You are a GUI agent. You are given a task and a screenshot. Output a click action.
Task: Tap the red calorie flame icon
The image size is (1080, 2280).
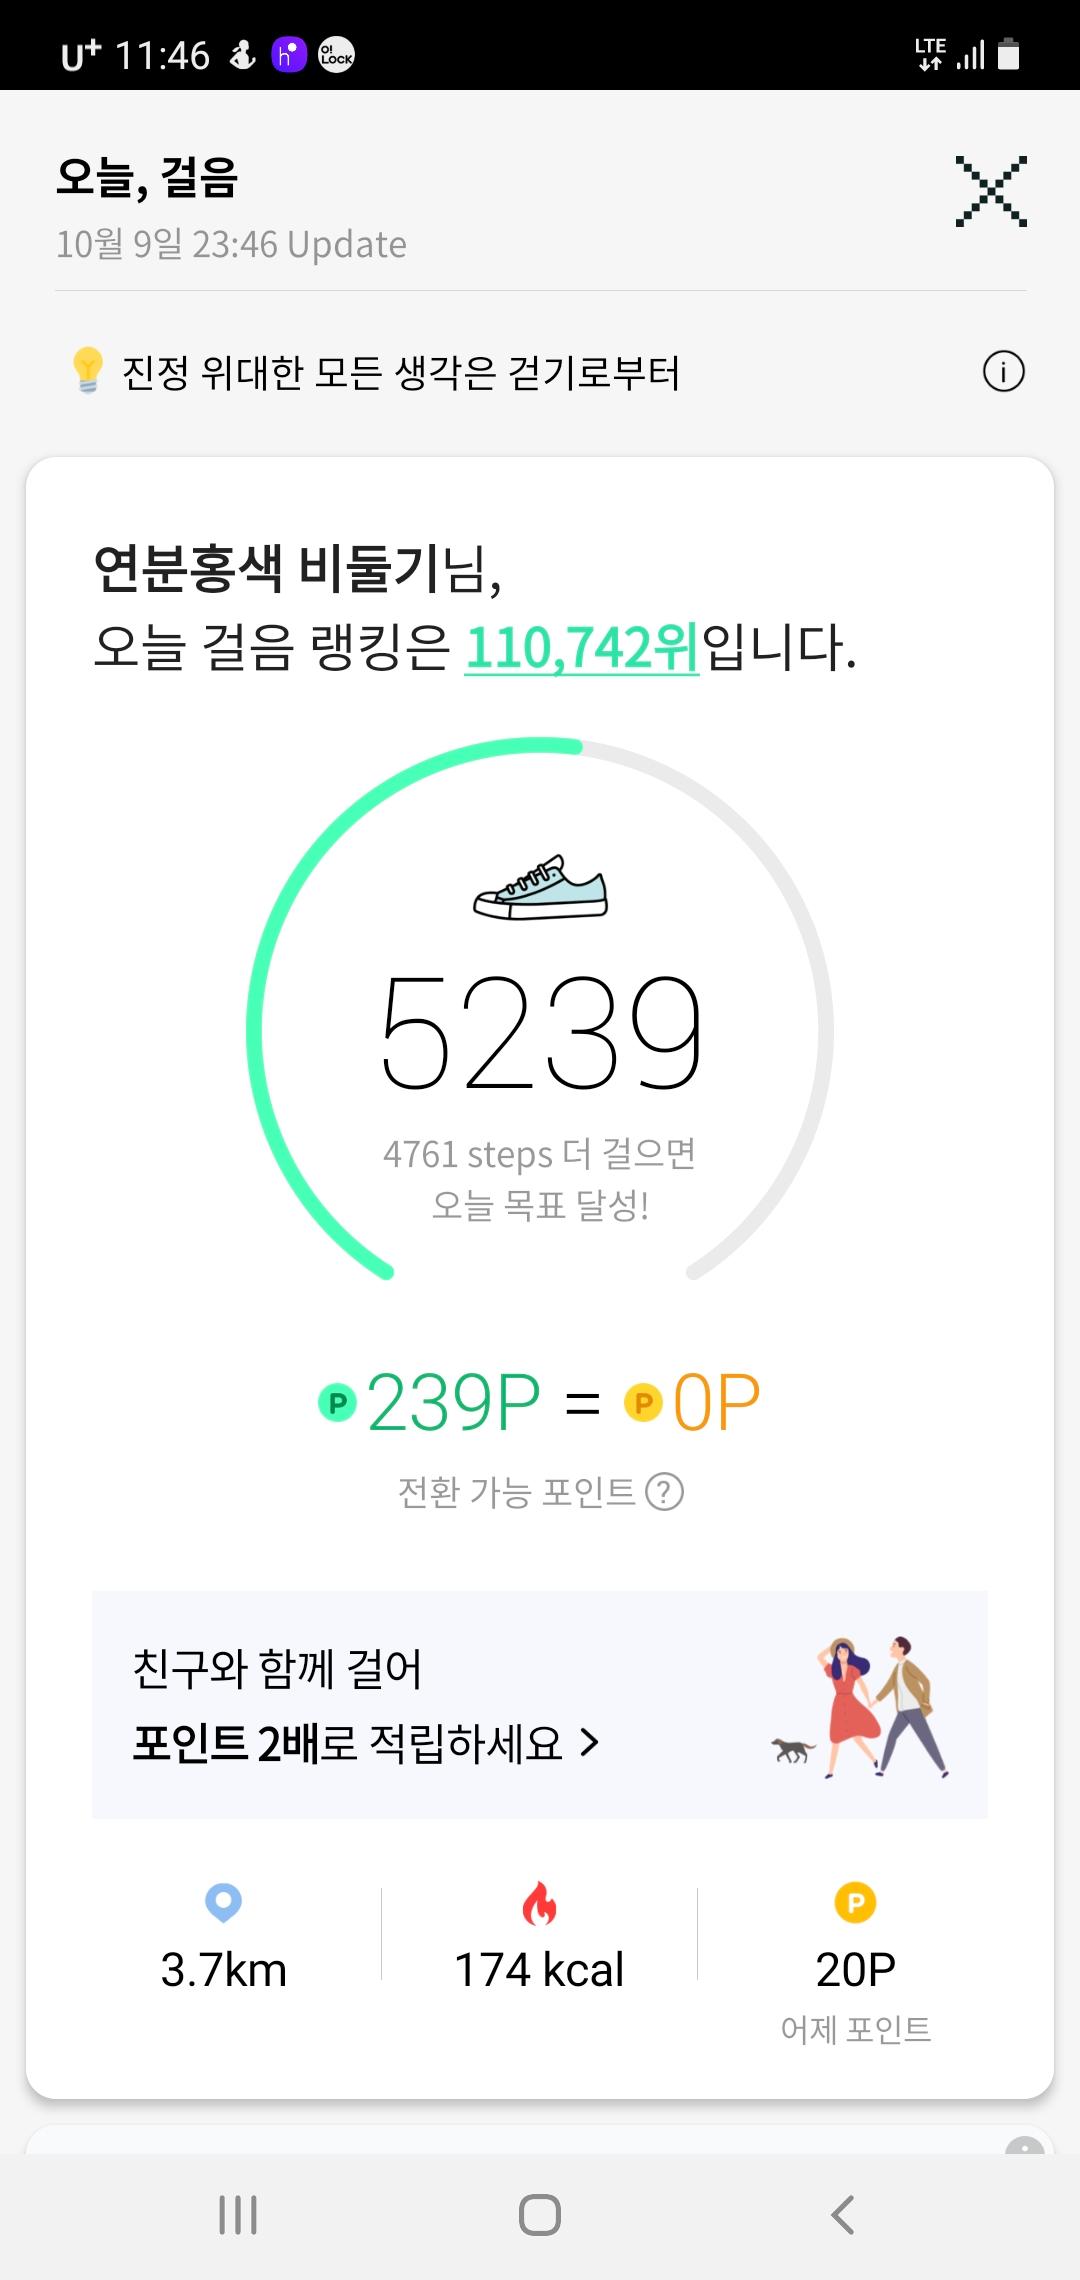tap(539, 1903)
